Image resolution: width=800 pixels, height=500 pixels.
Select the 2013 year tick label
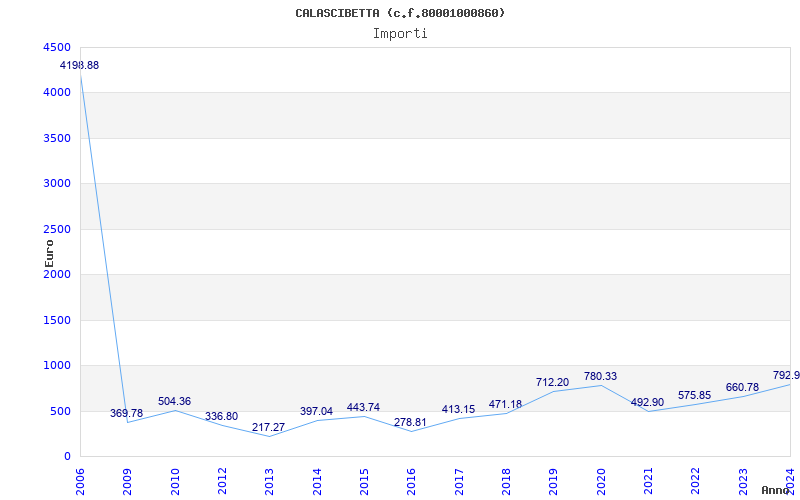(269, 481)
